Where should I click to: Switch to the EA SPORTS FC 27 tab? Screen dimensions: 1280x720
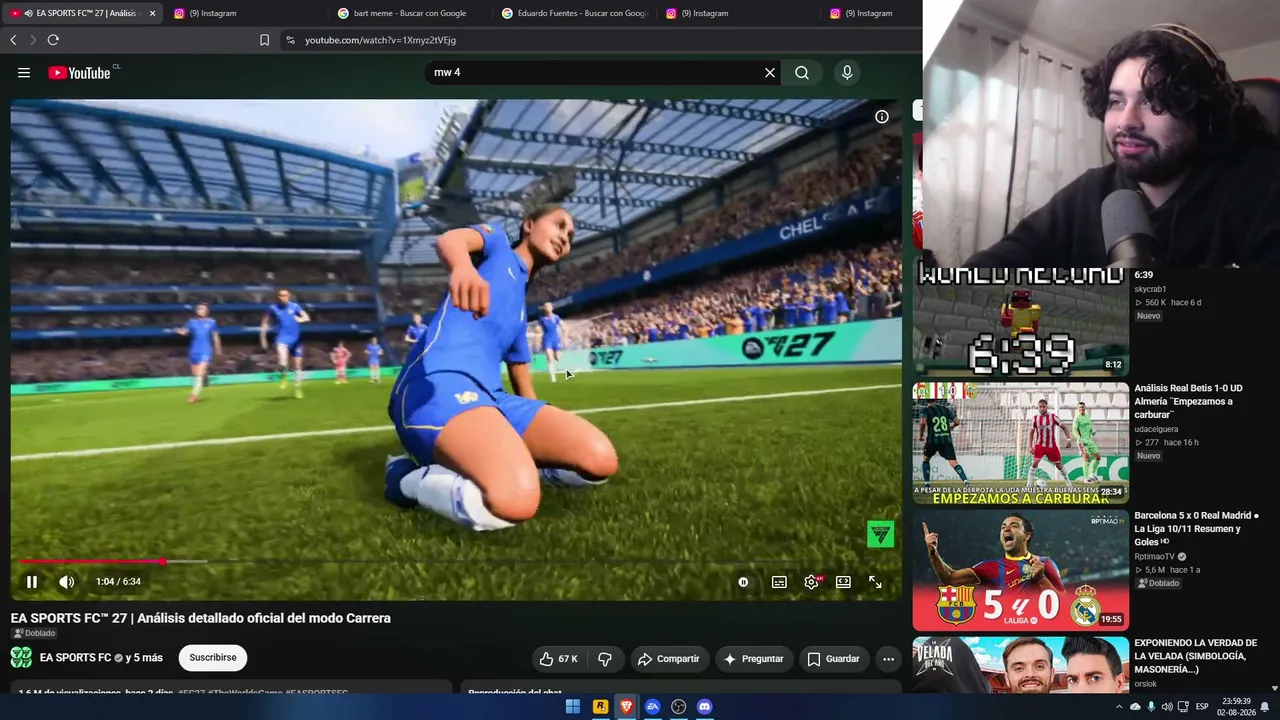[x=82, y=14]
